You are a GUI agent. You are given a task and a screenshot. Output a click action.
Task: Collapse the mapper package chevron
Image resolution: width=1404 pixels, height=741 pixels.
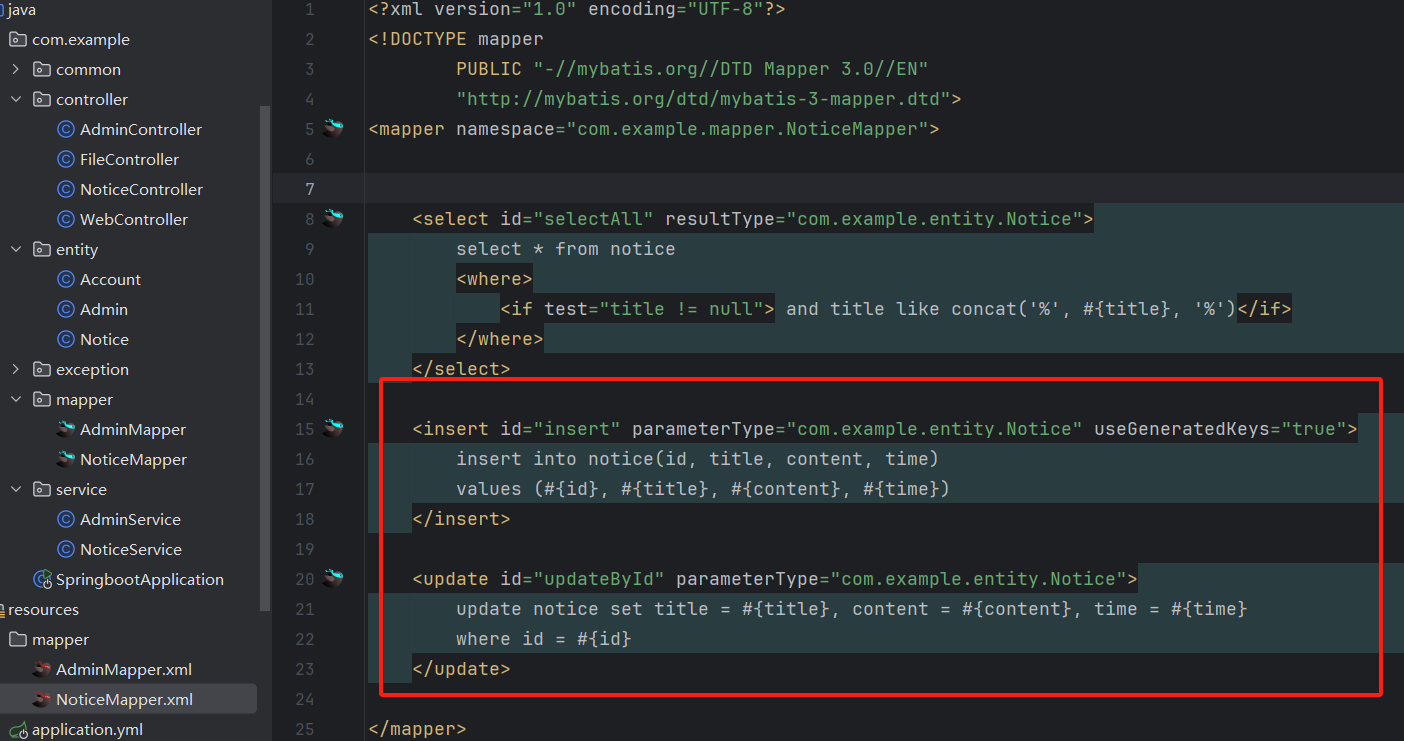pyautogui.click(x=16, y=399)
